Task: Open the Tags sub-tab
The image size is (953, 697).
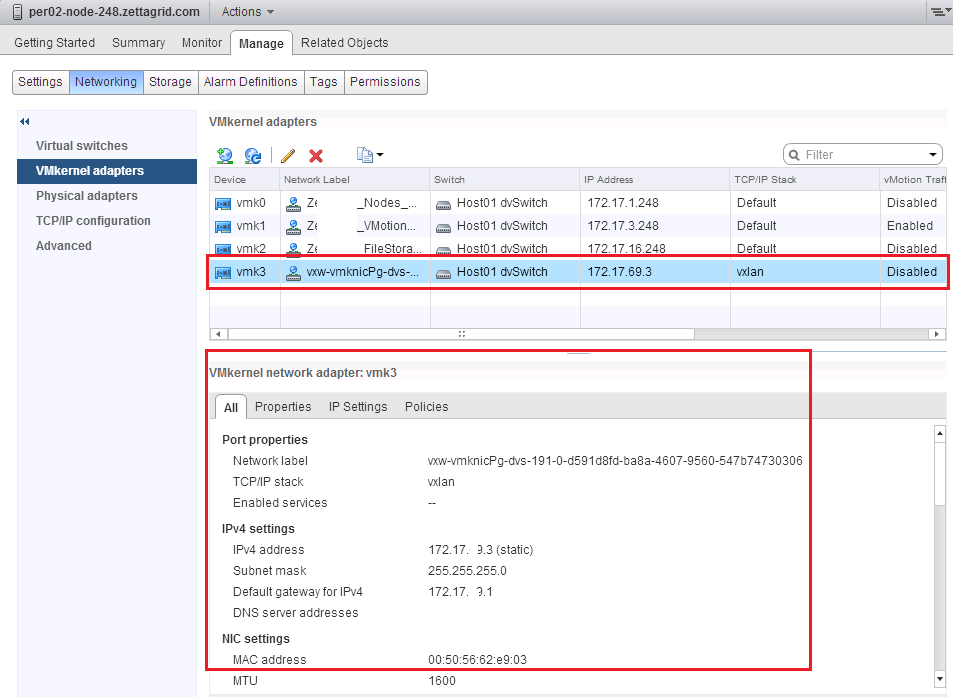Action: click(323, 82)
